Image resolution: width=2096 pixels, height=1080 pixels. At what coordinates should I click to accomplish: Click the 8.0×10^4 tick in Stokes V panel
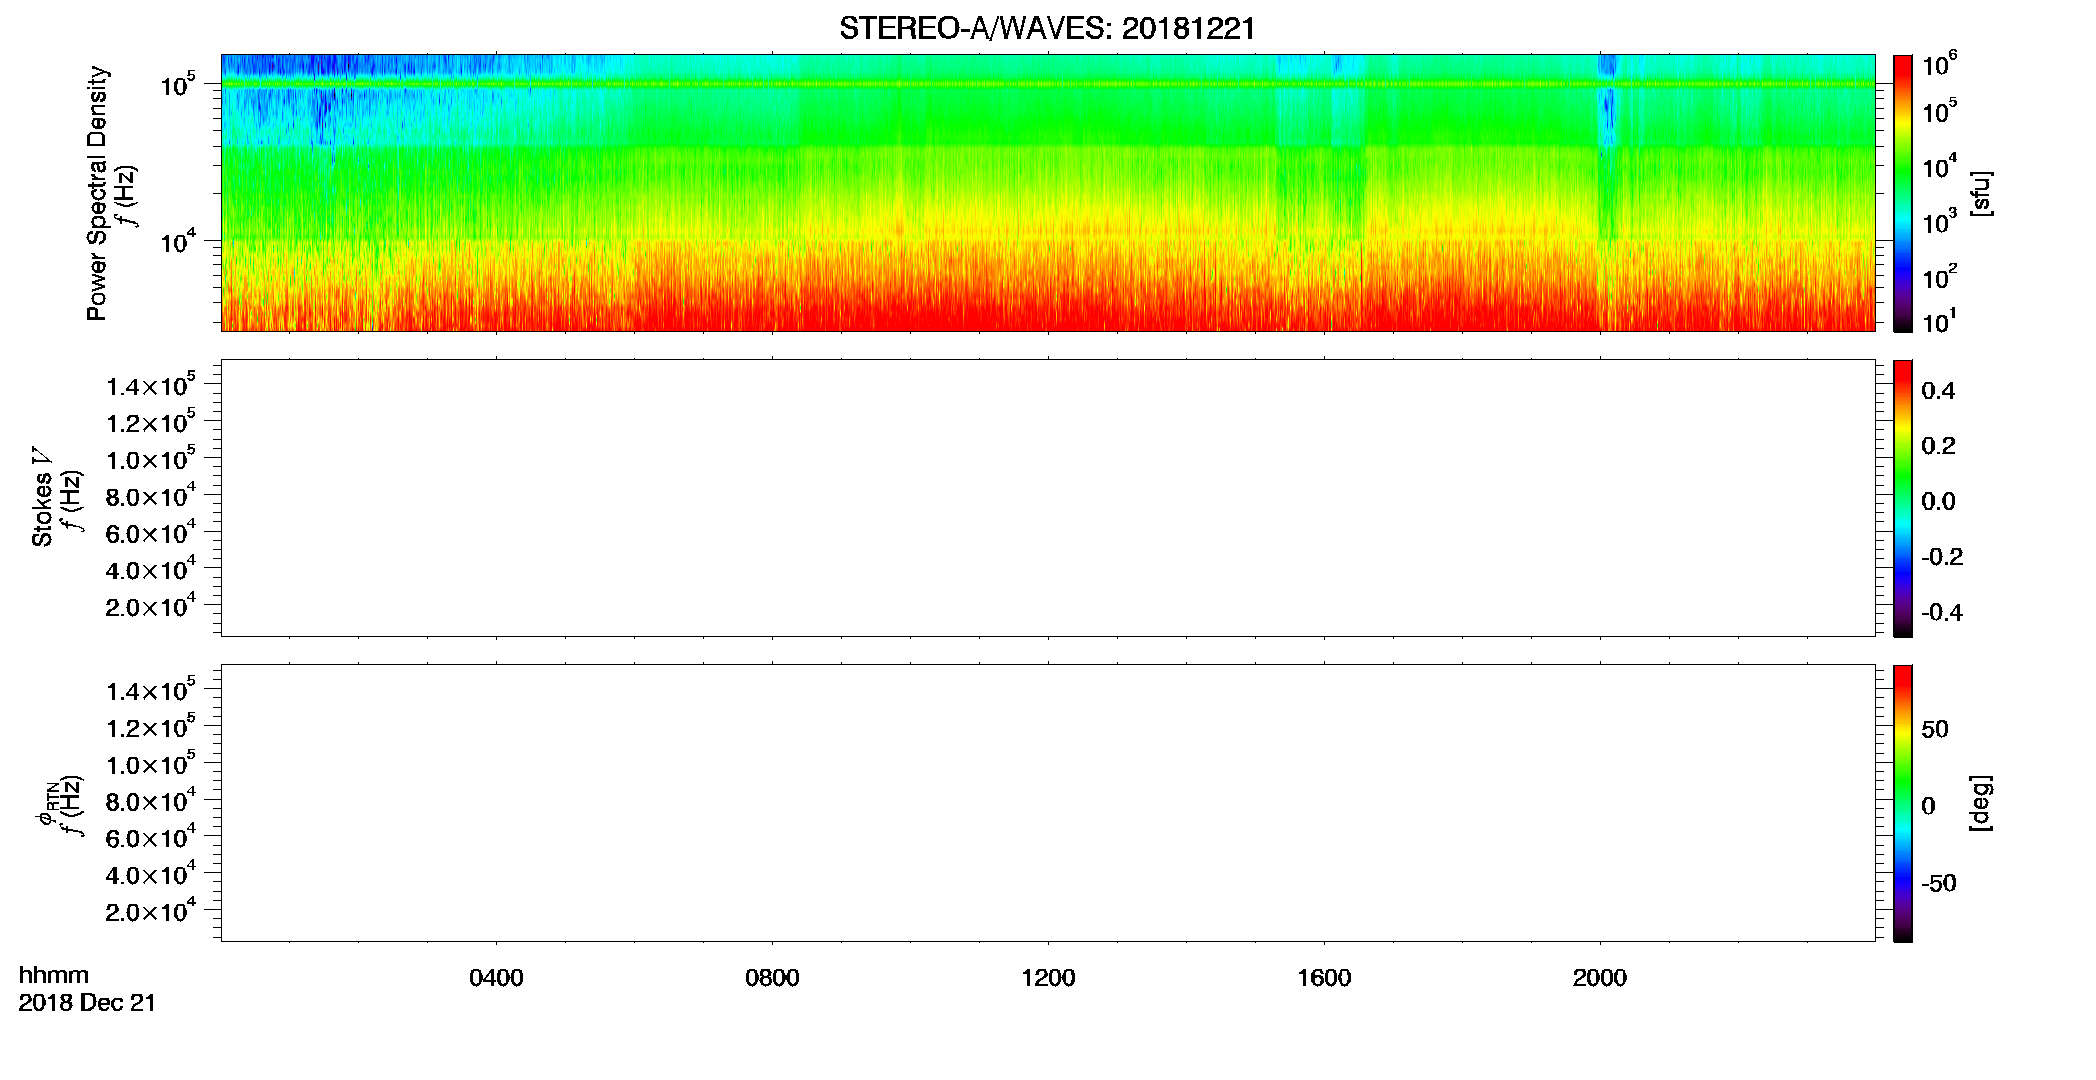pos(151,495)
